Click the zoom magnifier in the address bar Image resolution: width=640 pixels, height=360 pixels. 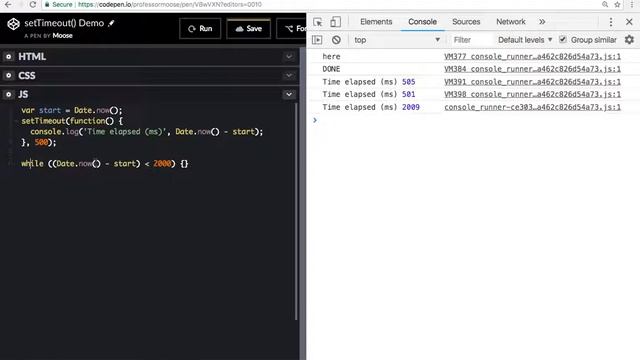(605, 4)
